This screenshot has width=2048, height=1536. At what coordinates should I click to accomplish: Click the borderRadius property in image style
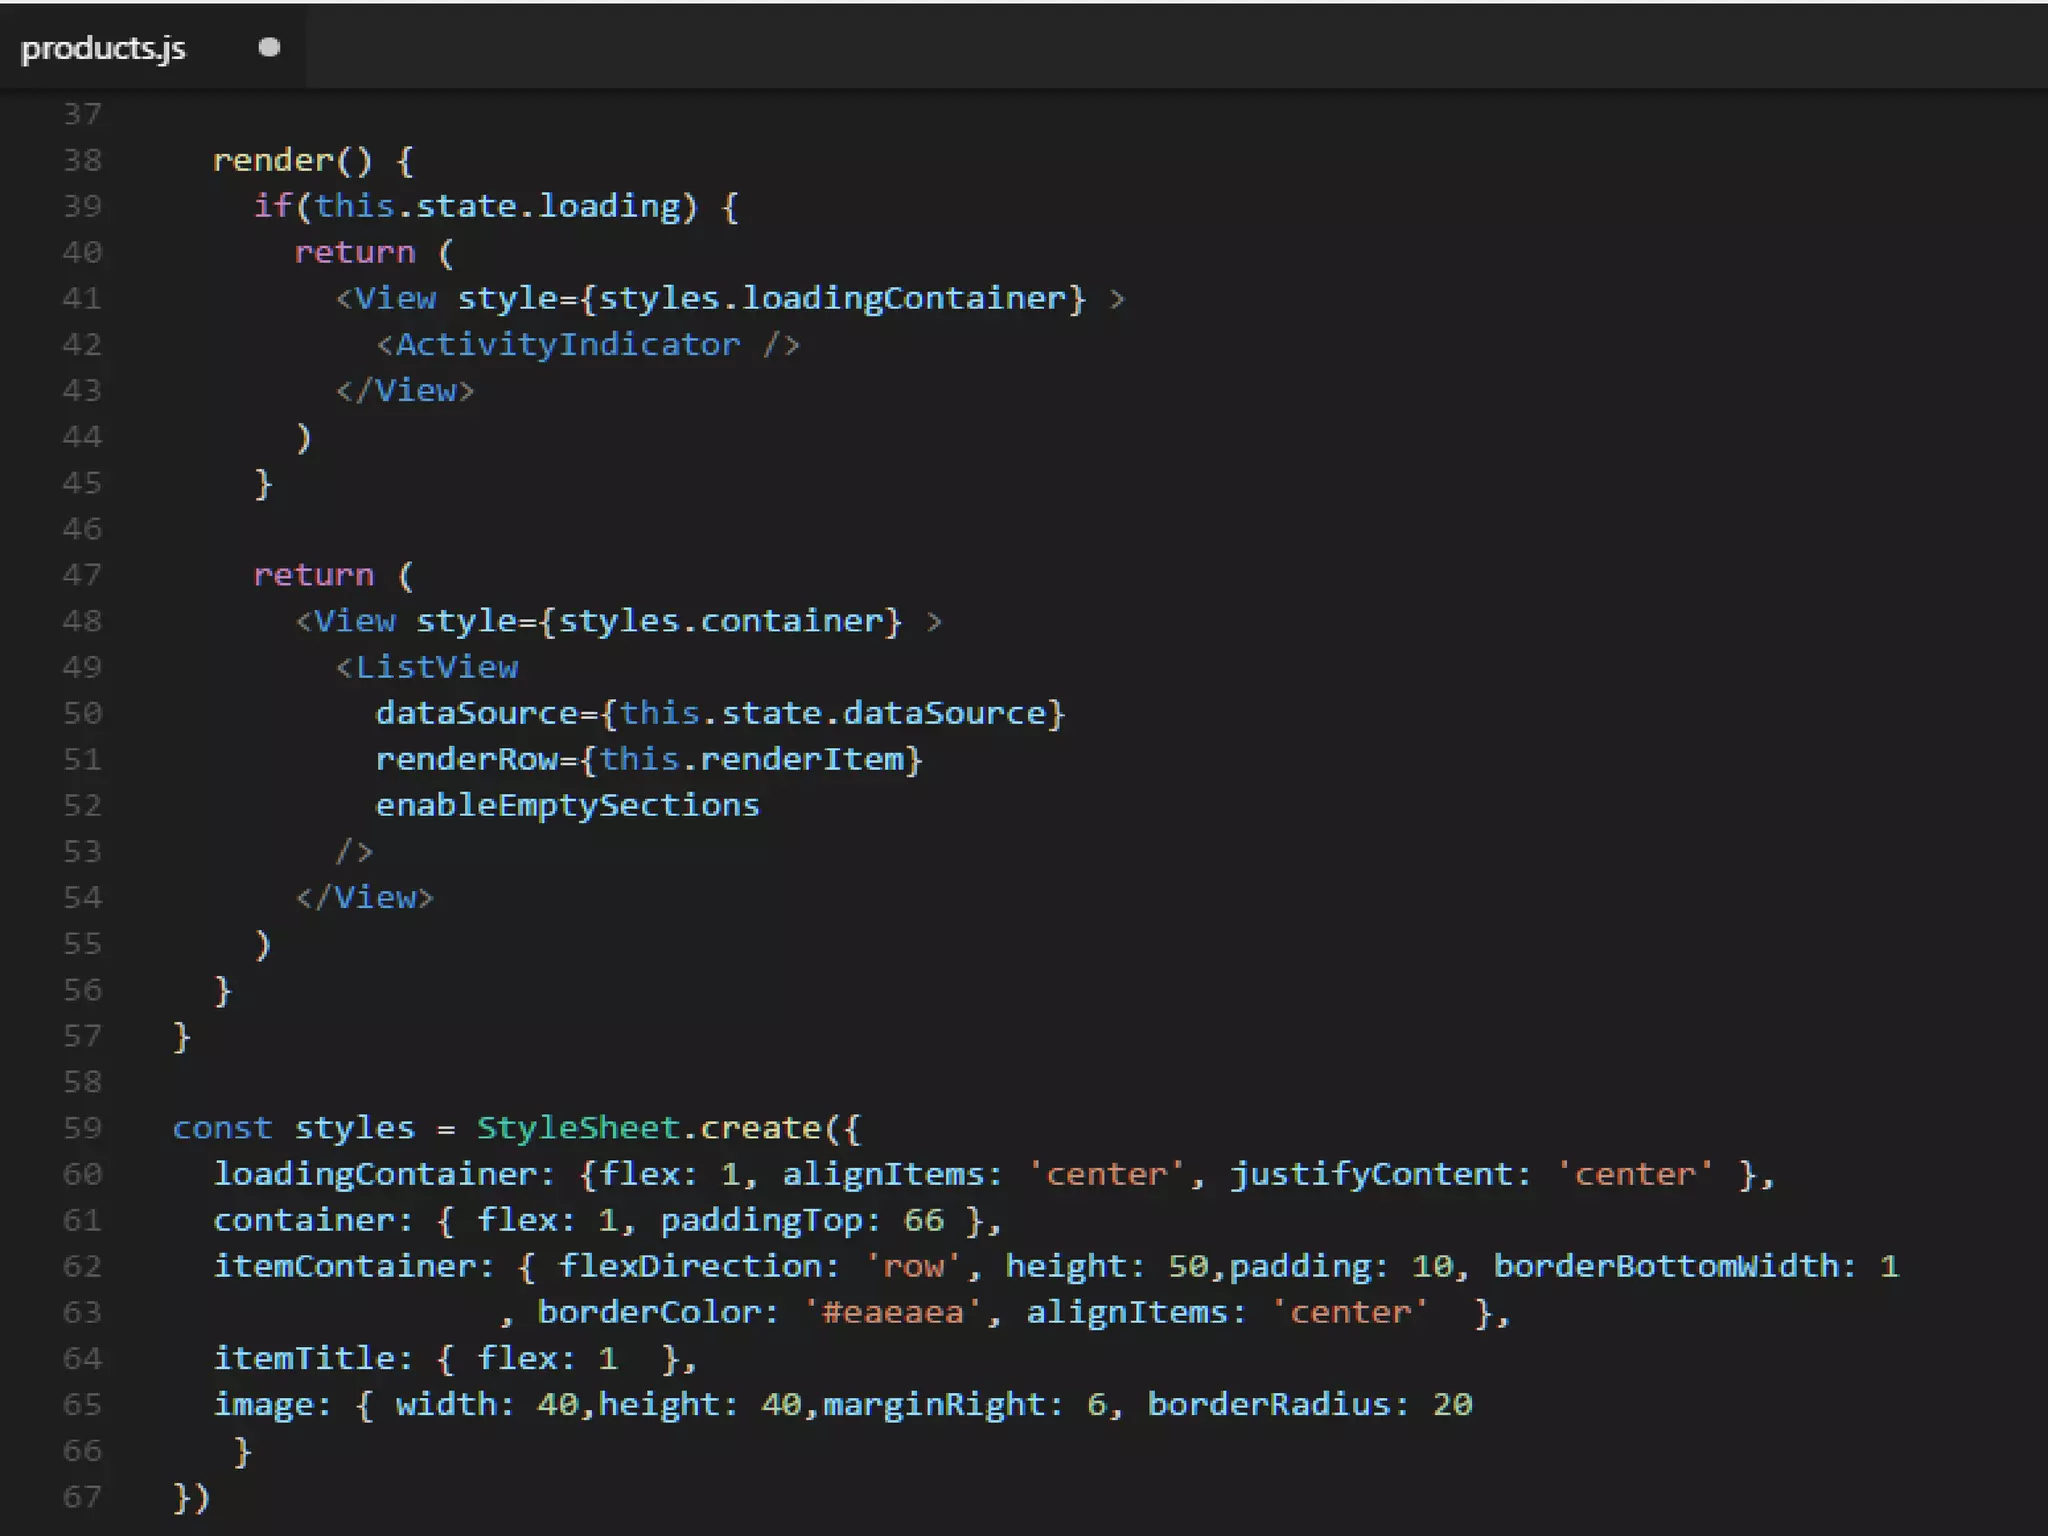[x=1267, y=1405]
